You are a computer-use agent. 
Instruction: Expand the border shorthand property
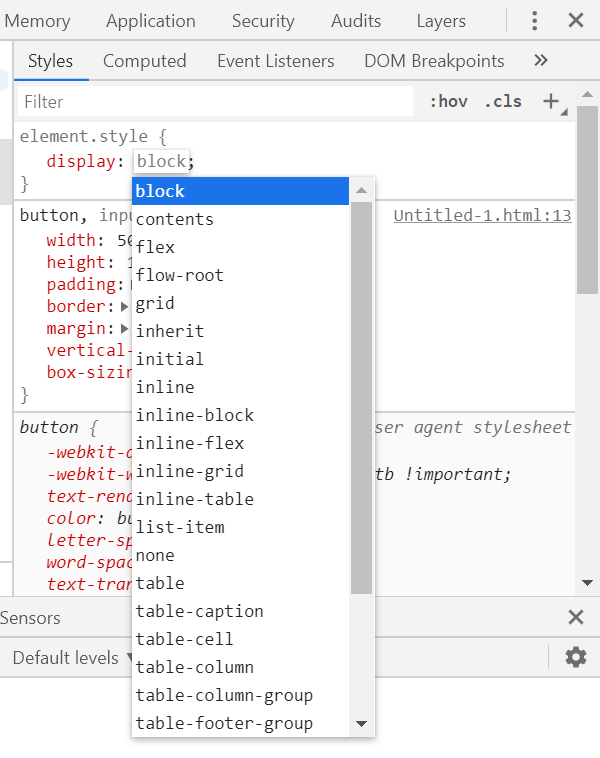[x=125, y=306]
